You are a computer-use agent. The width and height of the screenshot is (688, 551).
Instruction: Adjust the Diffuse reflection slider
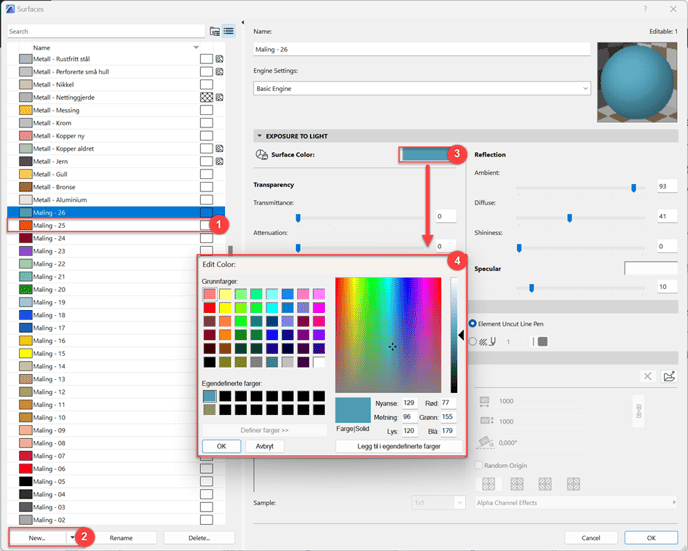tap(570, 218)
